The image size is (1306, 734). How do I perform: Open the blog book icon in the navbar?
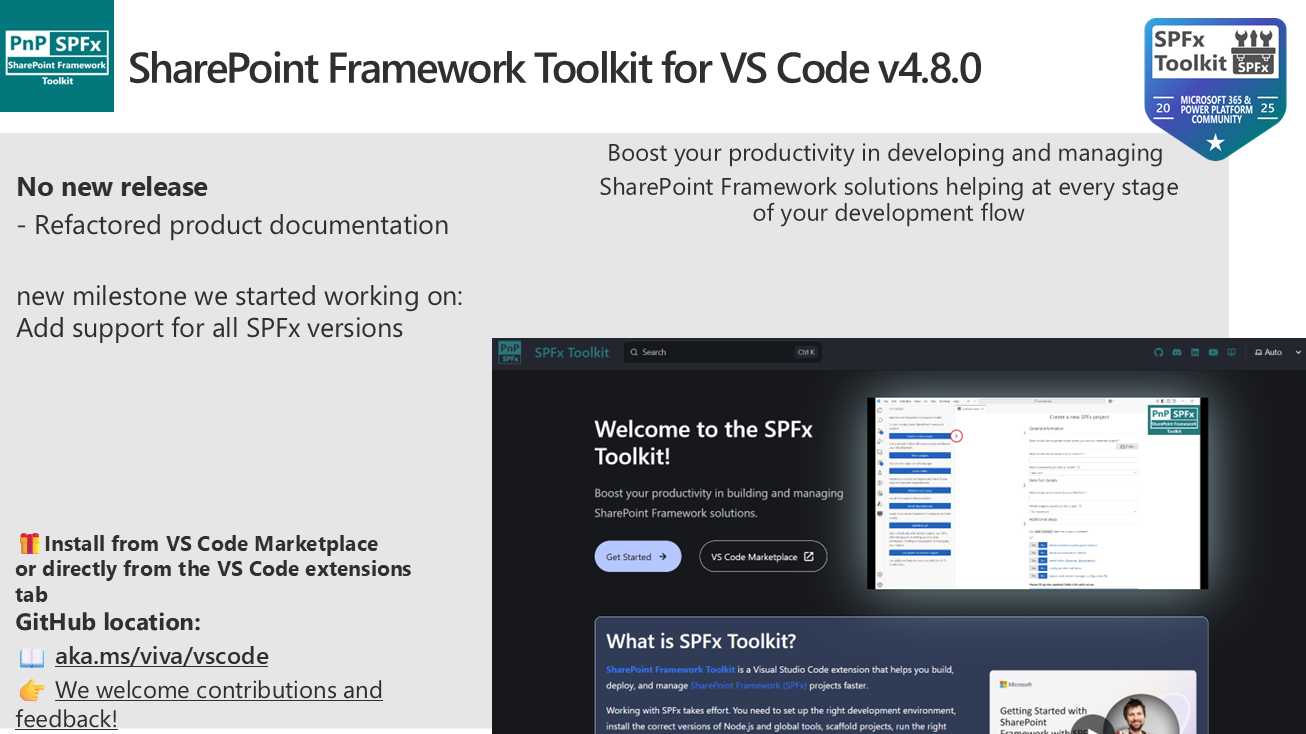coord(1231,352)
